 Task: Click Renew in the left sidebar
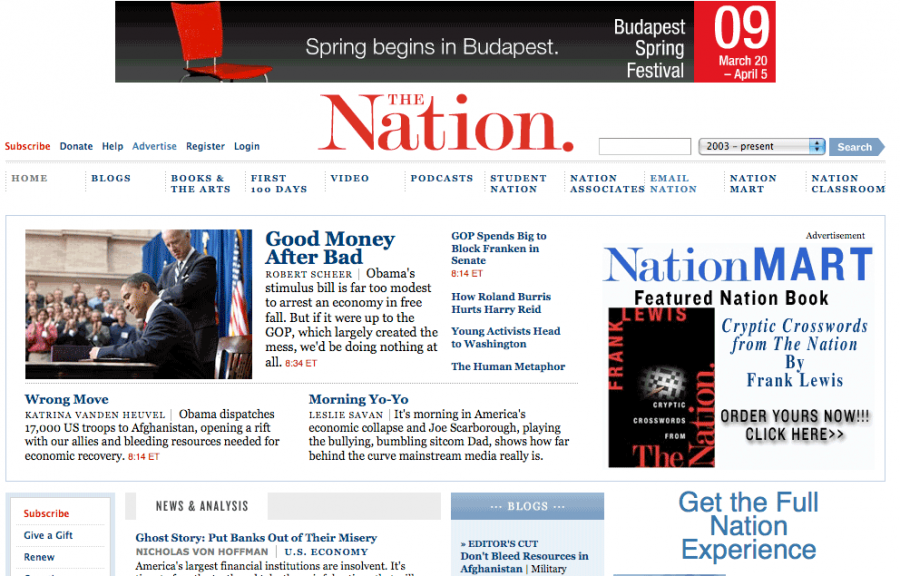pos(39,557)
